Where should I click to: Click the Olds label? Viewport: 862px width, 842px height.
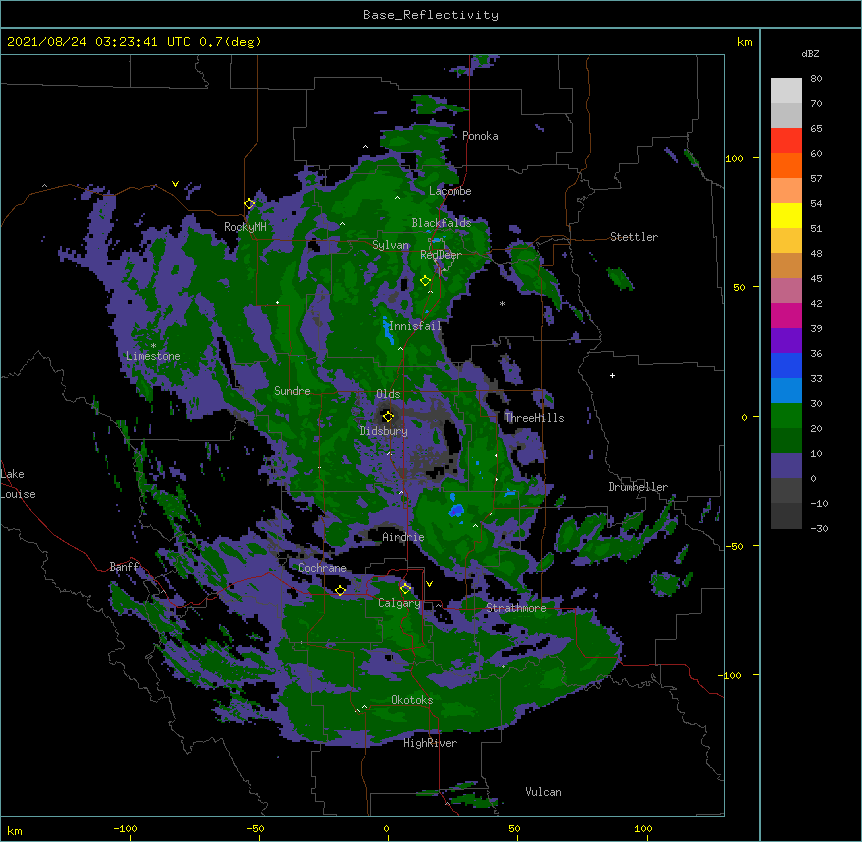pos(388,394)
